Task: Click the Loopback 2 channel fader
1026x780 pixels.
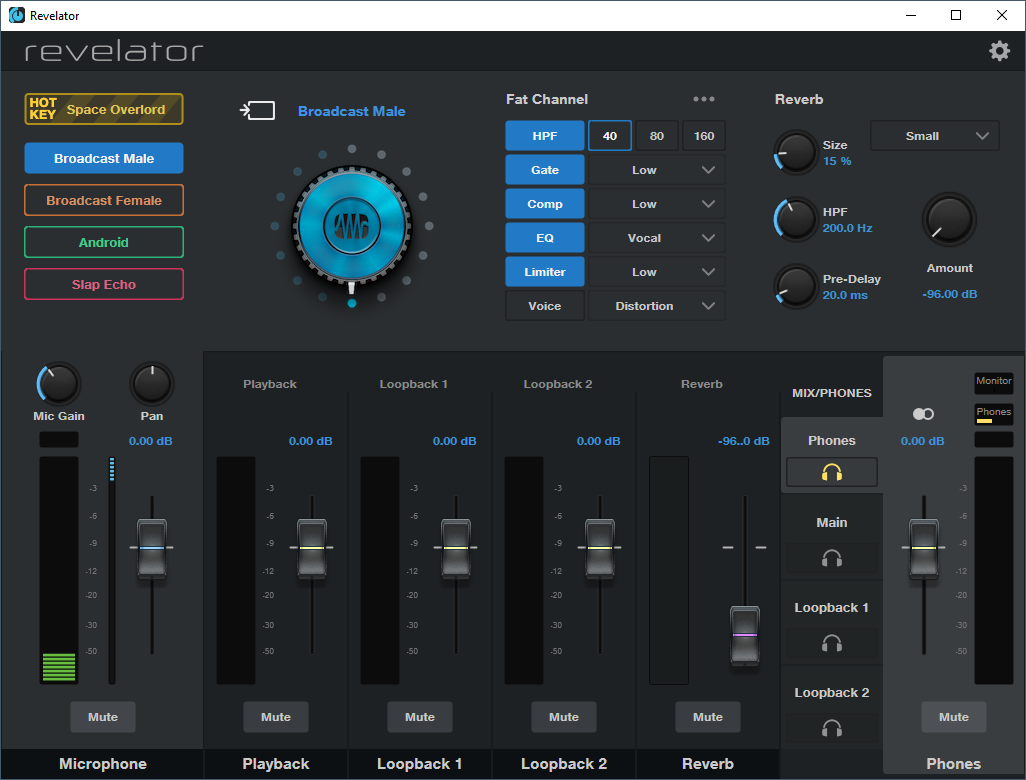Action: (x=599, y=548)
